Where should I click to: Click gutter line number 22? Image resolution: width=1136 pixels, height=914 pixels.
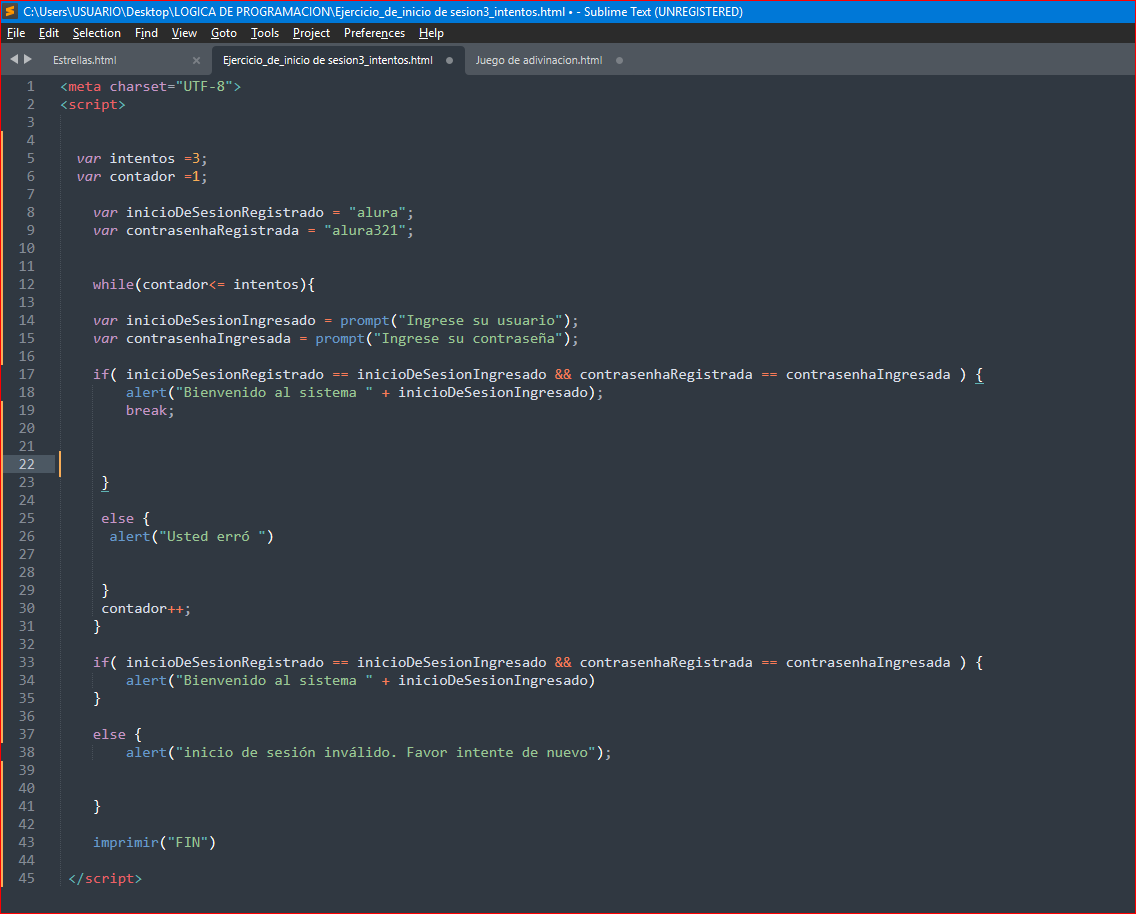(x=27, y=464)
